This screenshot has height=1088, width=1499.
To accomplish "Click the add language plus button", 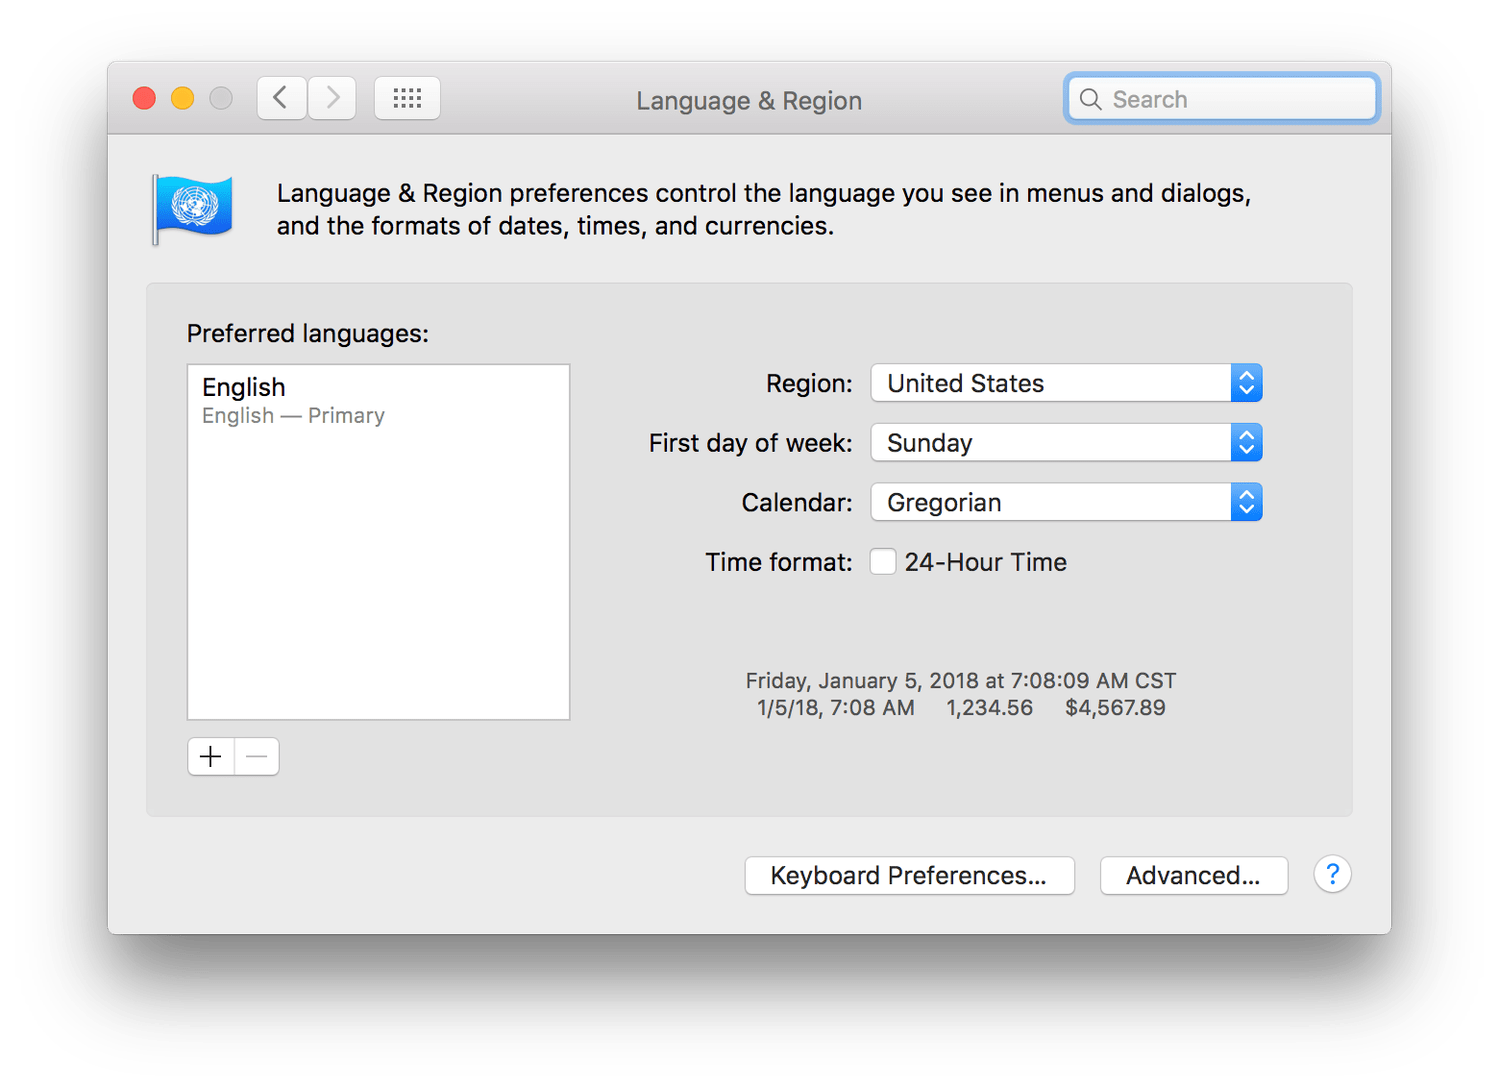I will click(211, 757).
